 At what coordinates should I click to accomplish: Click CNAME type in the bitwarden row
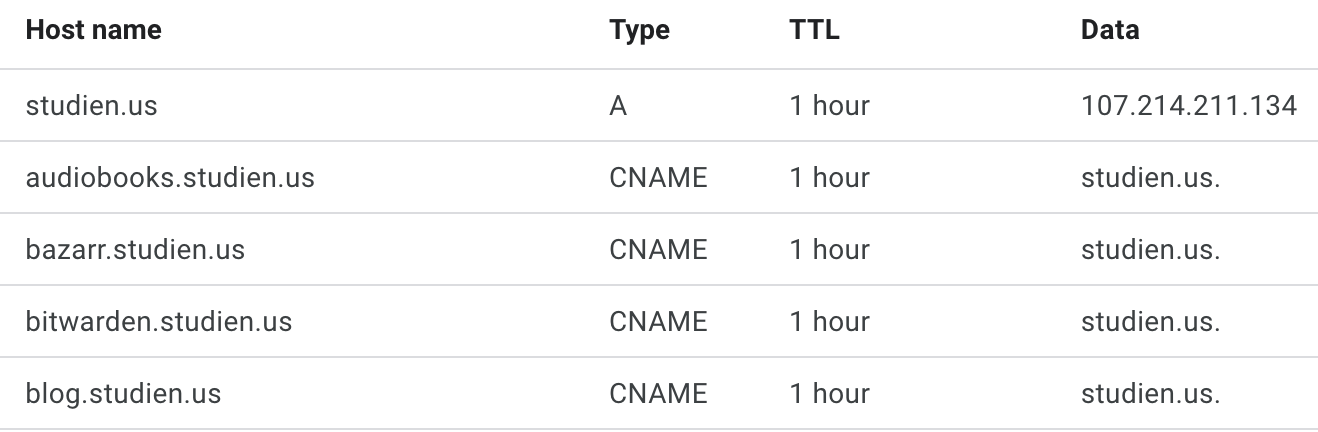pos(658,321)
